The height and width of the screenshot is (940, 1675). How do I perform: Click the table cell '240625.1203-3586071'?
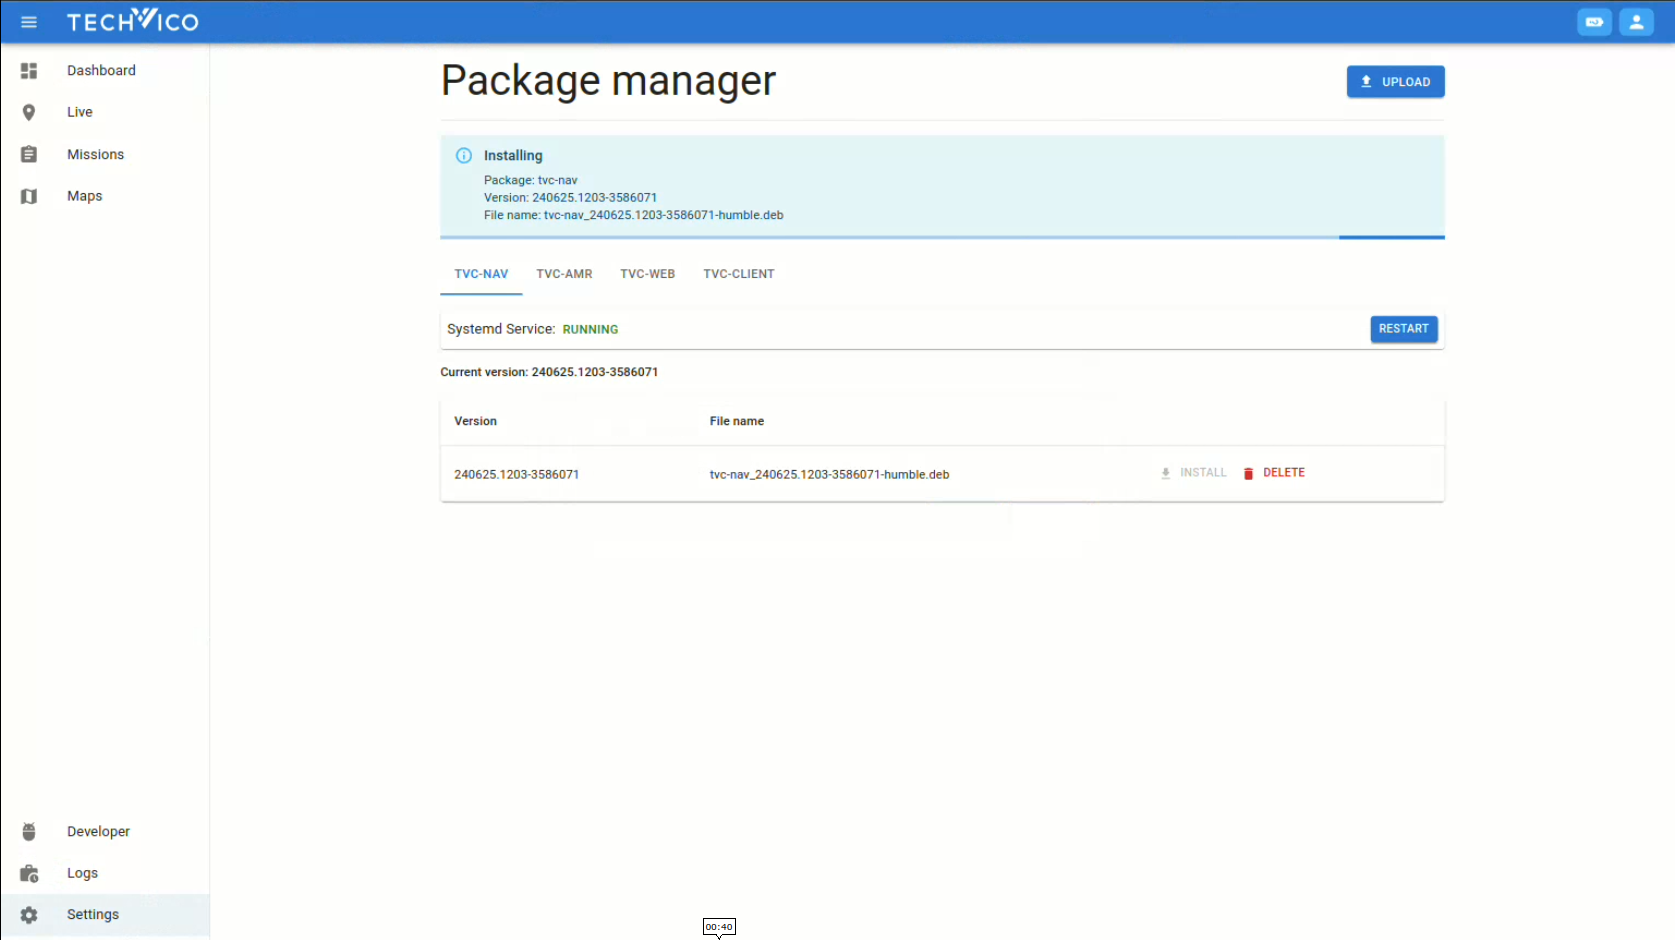[516, 475]
